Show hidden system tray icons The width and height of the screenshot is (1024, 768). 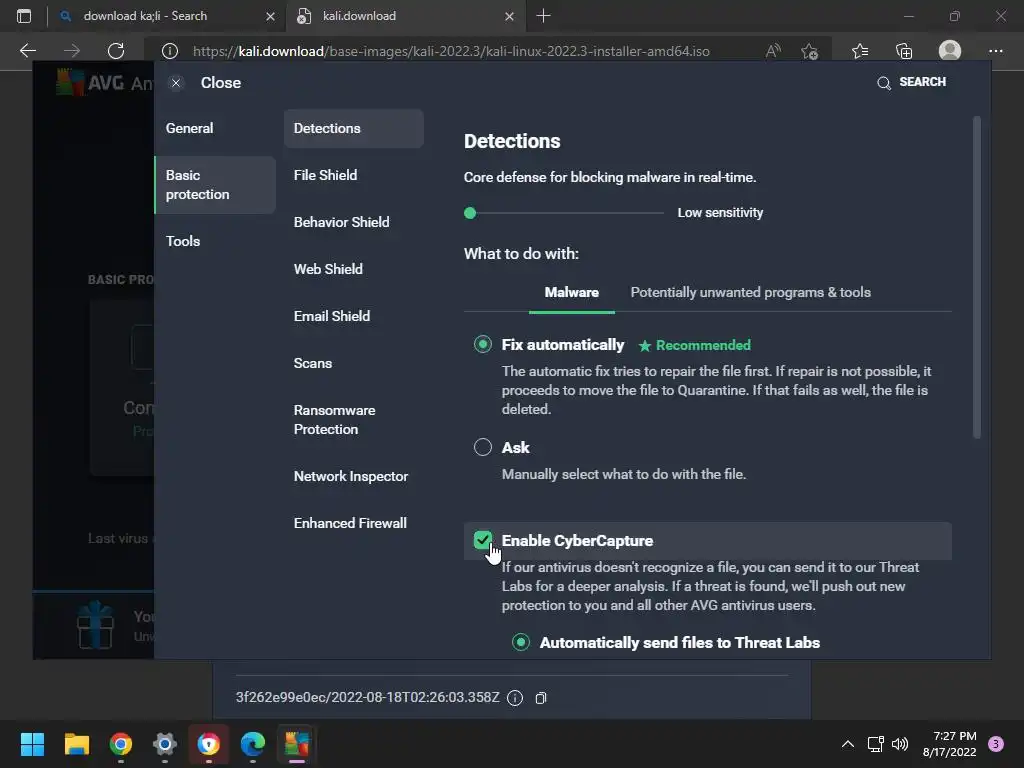click(x=848, y=744)
